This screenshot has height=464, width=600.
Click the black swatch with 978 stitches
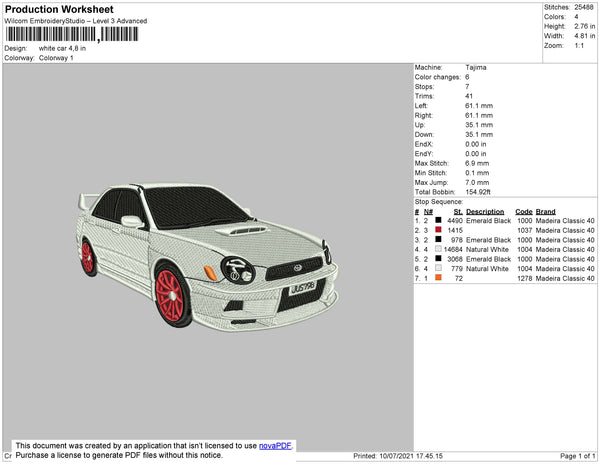tap(438, 240)
